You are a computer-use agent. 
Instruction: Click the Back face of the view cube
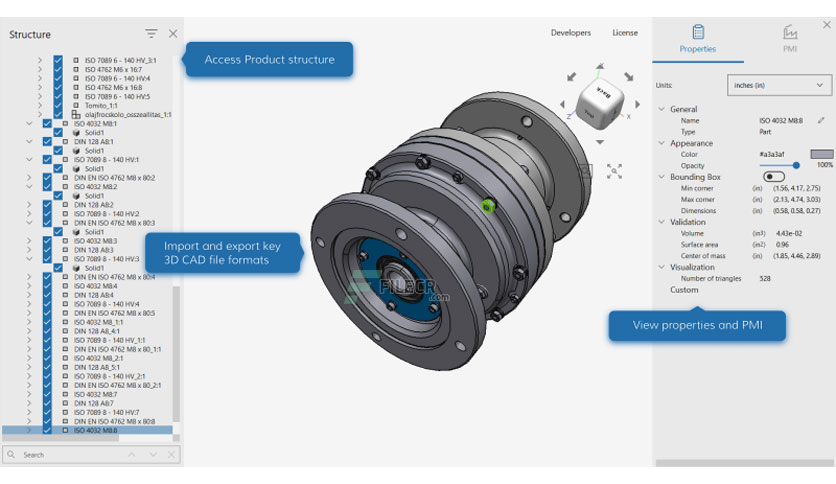pyautogui.click(x=604, y=92)
